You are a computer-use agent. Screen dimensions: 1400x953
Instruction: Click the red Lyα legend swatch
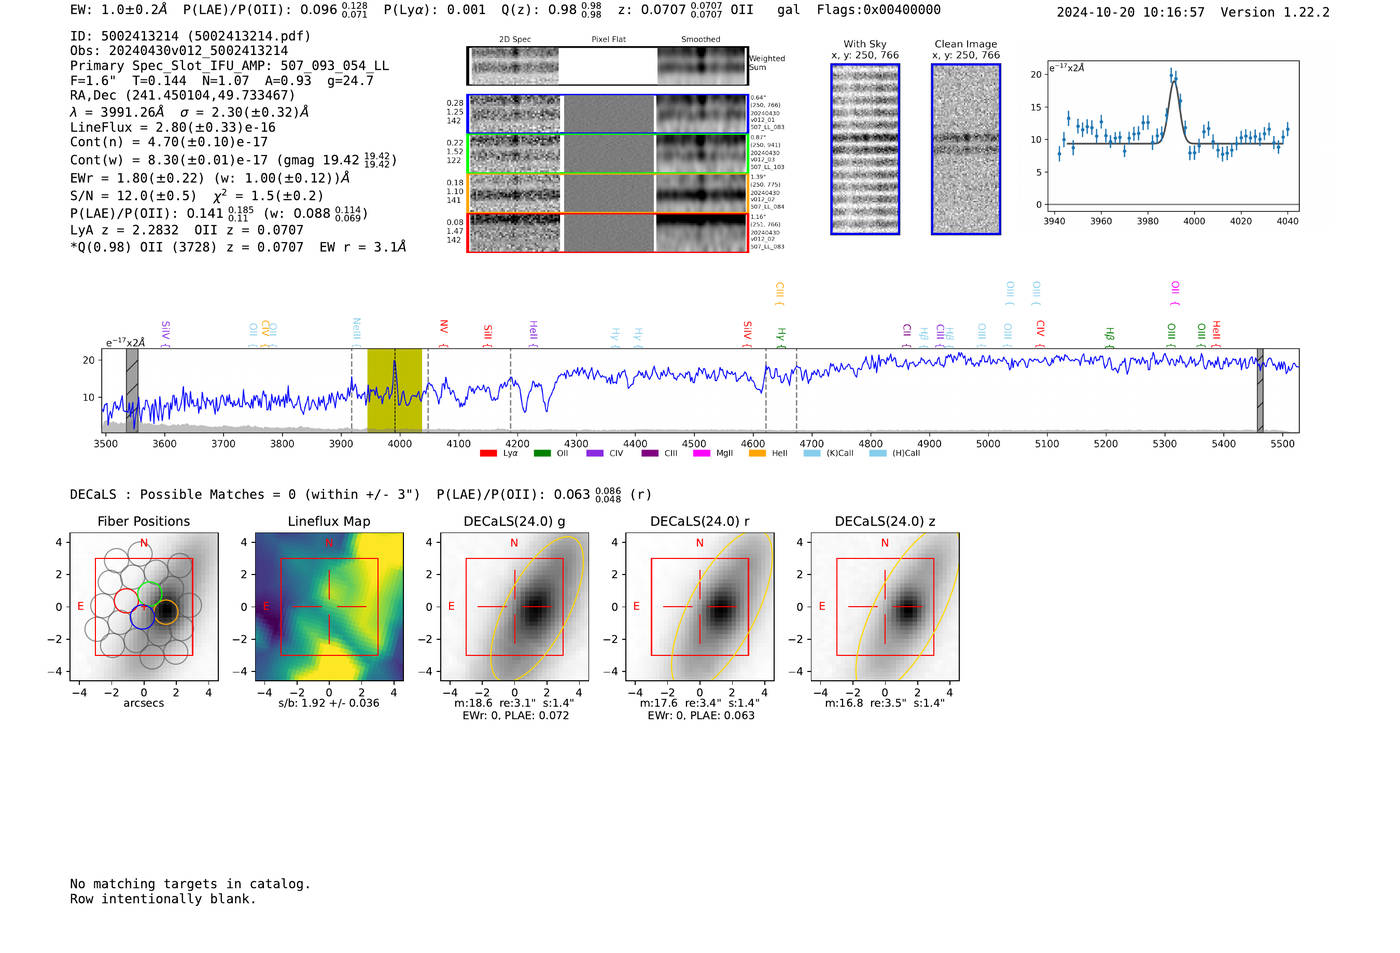point(488,453)
